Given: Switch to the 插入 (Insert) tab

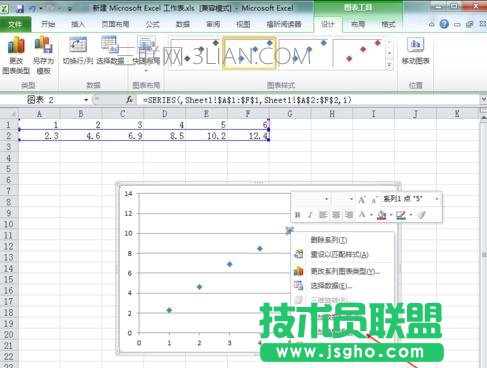Looking at the screenshot, I should point(78,24).
